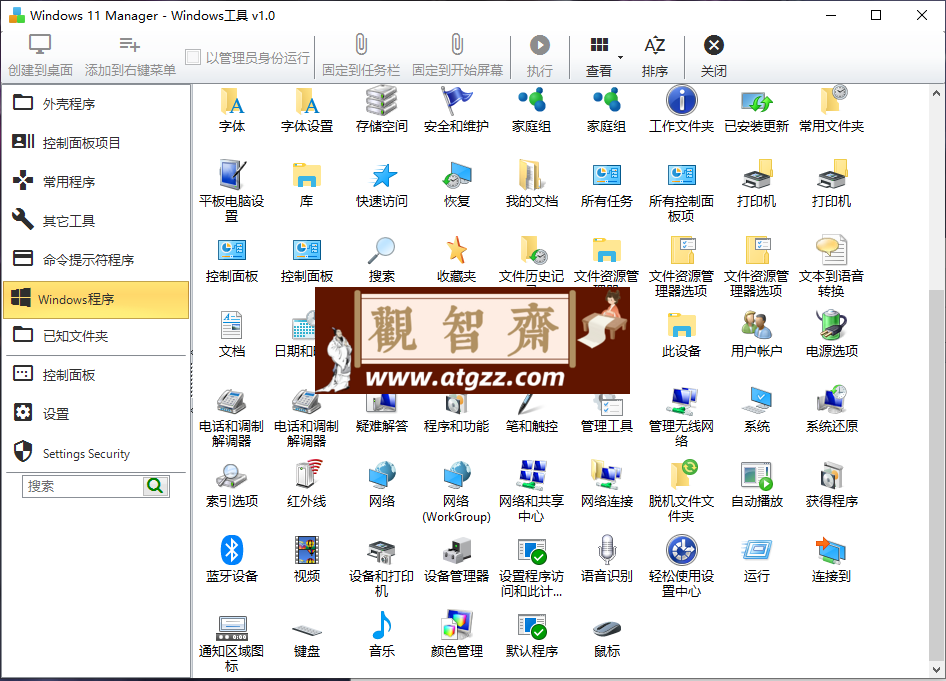This screenshot has height=681, width=946.
Task: Click the scrollbar down arrow
Action: [x=936, y=669]
